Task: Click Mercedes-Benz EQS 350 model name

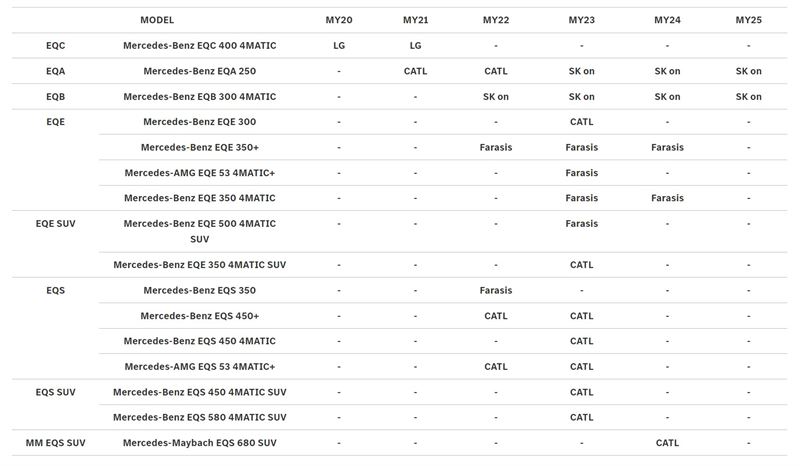Action: pyautogui.click(x=199, y=290)
